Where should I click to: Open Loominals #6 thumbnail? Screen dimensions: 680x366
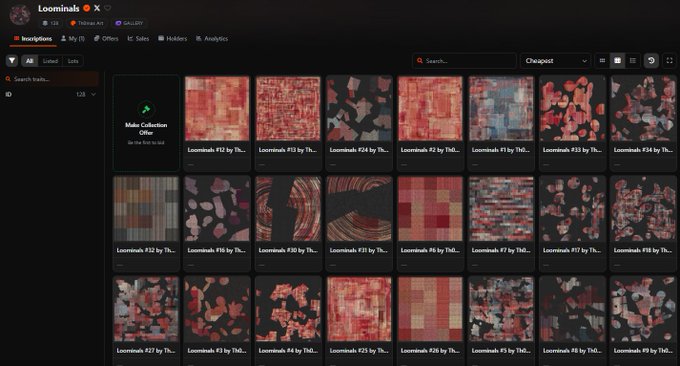(x=431, y=209)
